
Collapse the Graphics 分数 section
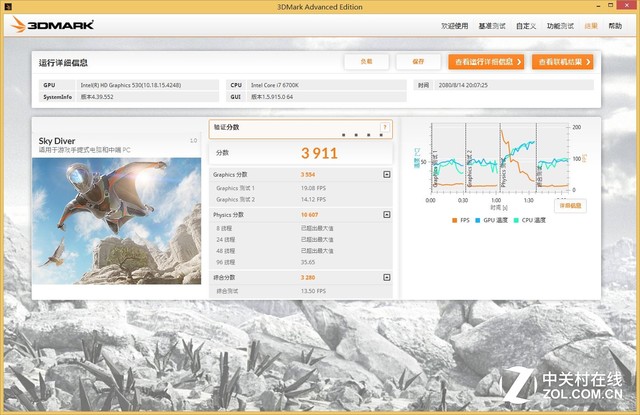click(x=387, y=174)
